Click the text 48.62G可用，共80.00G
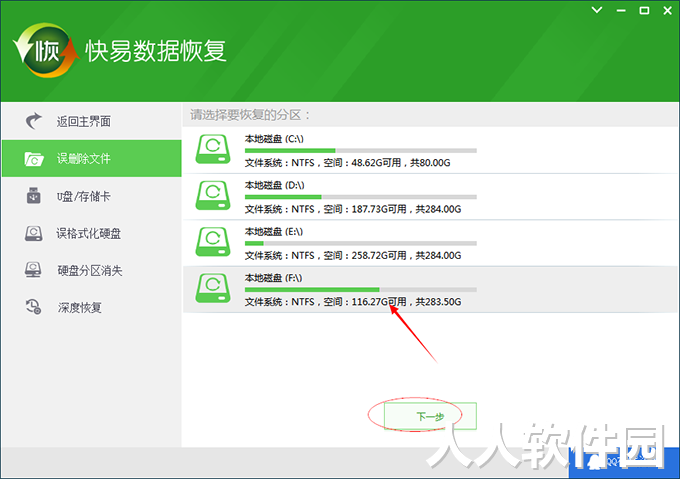 pos(401,163)
